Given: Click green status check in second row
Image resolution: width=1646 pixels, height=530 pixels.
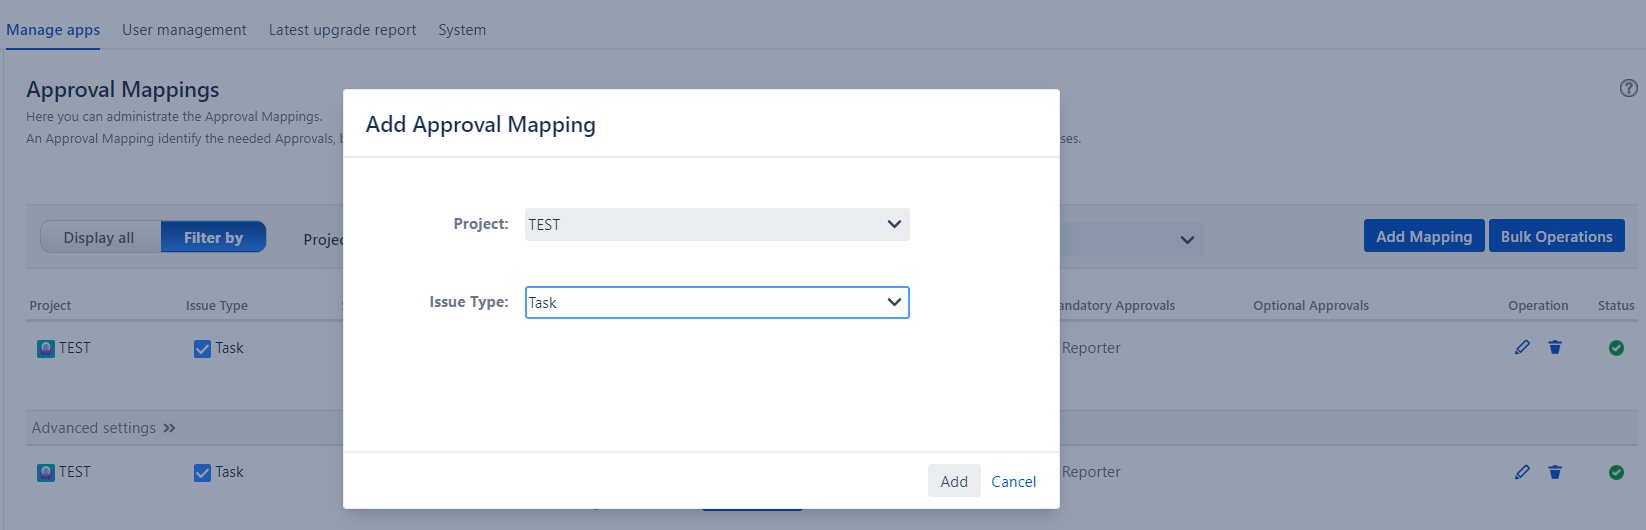Looking at the screenshot, I should [x=1616, y=472].
